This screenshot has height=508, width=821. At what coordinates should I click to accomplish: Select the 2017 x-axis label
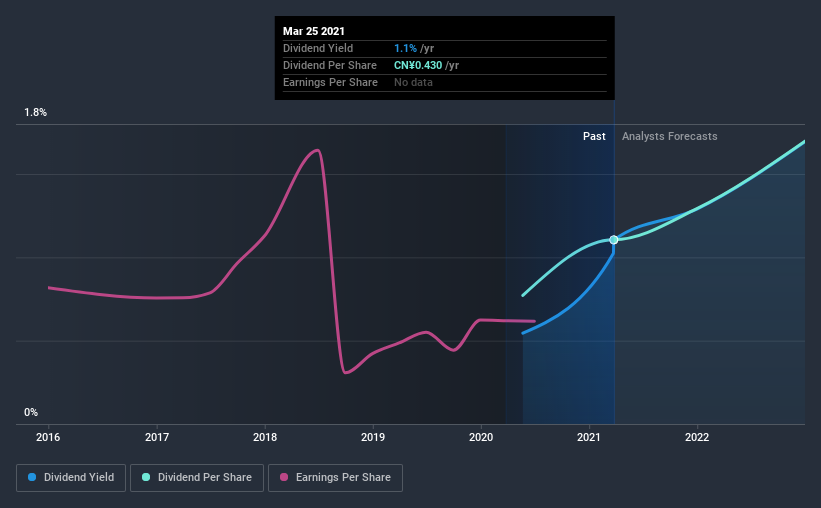coord(157,437)
